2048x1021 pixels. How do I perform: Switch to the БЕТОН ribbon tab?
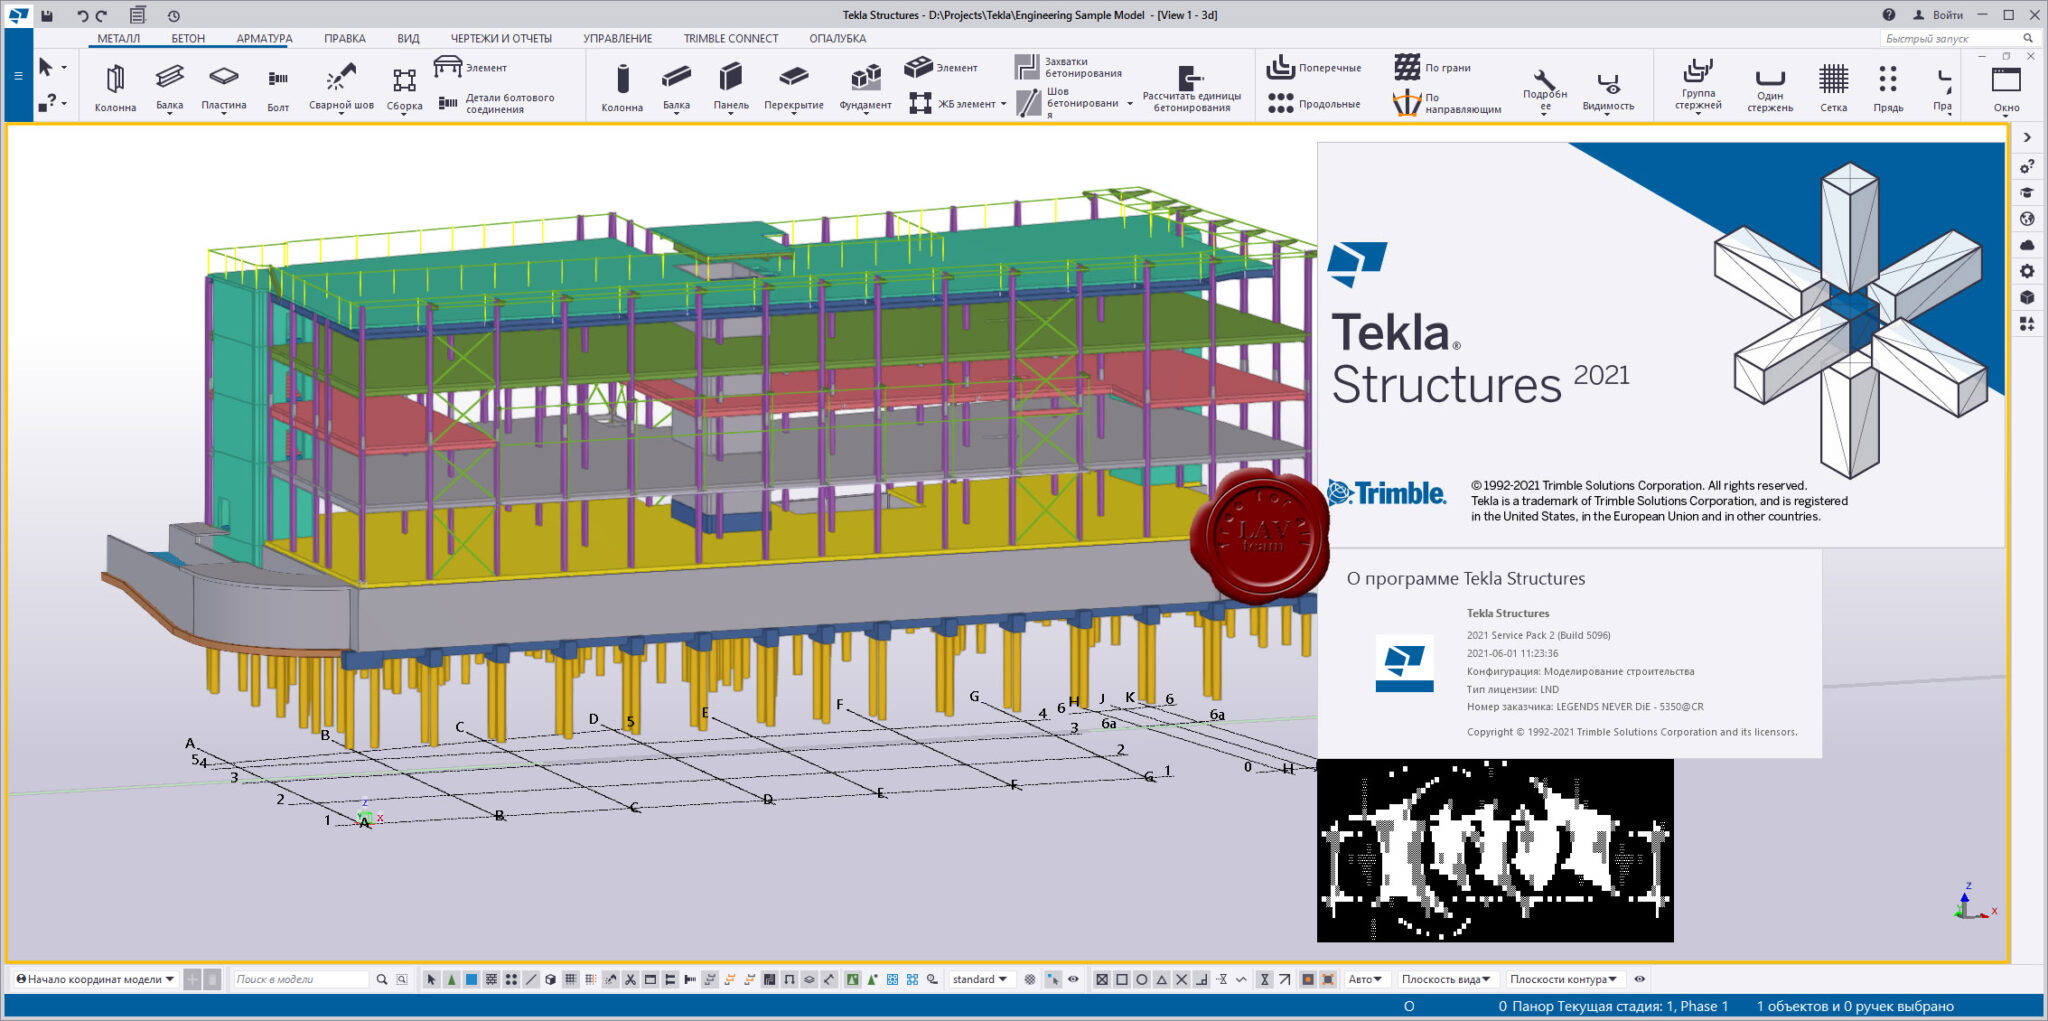coord(188,39)
